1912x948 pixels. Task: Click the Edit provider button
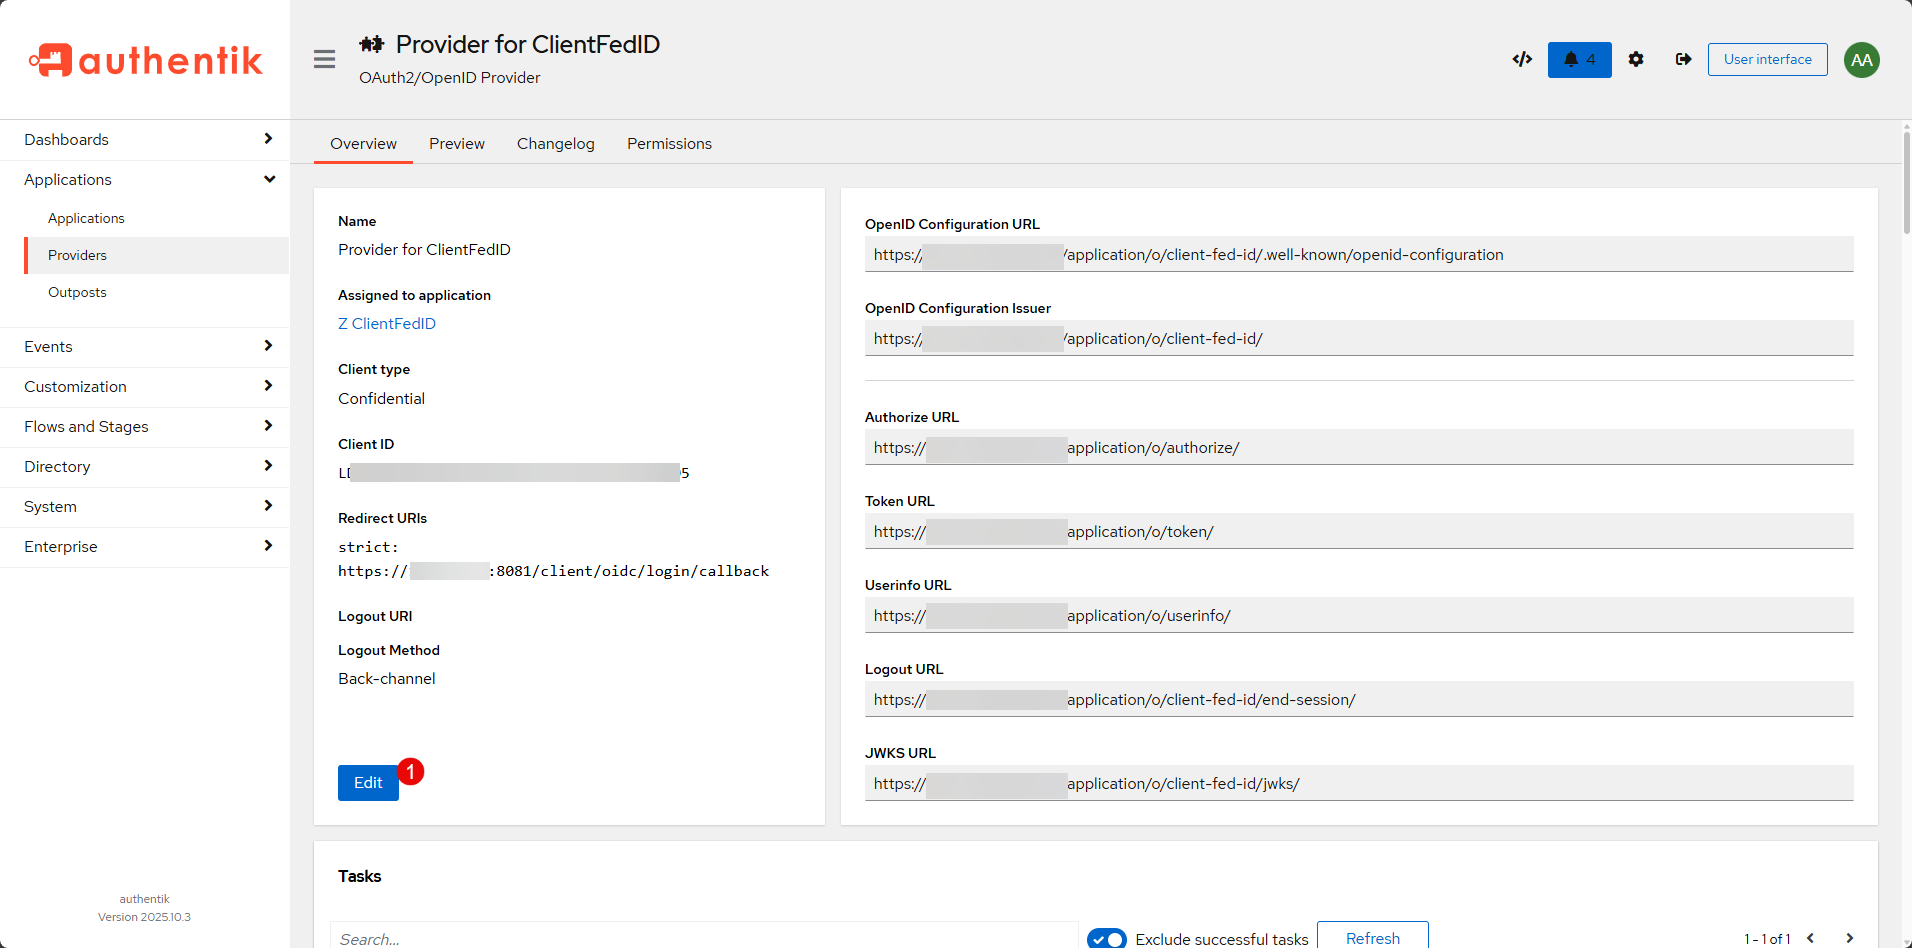(368, 783)
